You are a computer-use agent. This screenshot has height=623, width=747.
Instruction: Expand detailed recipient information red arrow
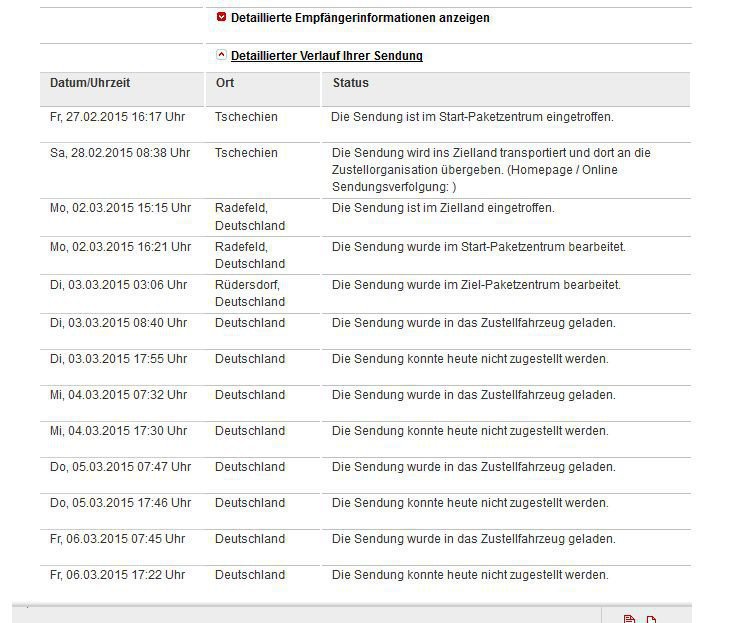click(x=221, y=17)
